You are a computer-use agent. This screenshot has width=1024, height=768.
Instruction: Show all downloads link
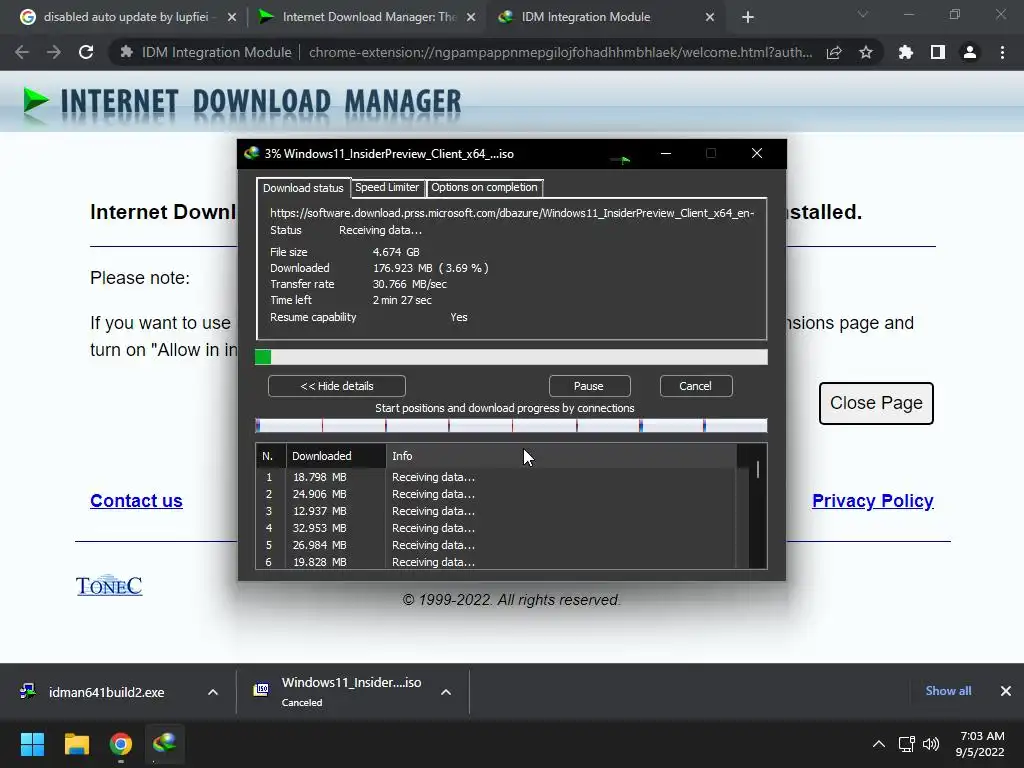tap(948, 691)
